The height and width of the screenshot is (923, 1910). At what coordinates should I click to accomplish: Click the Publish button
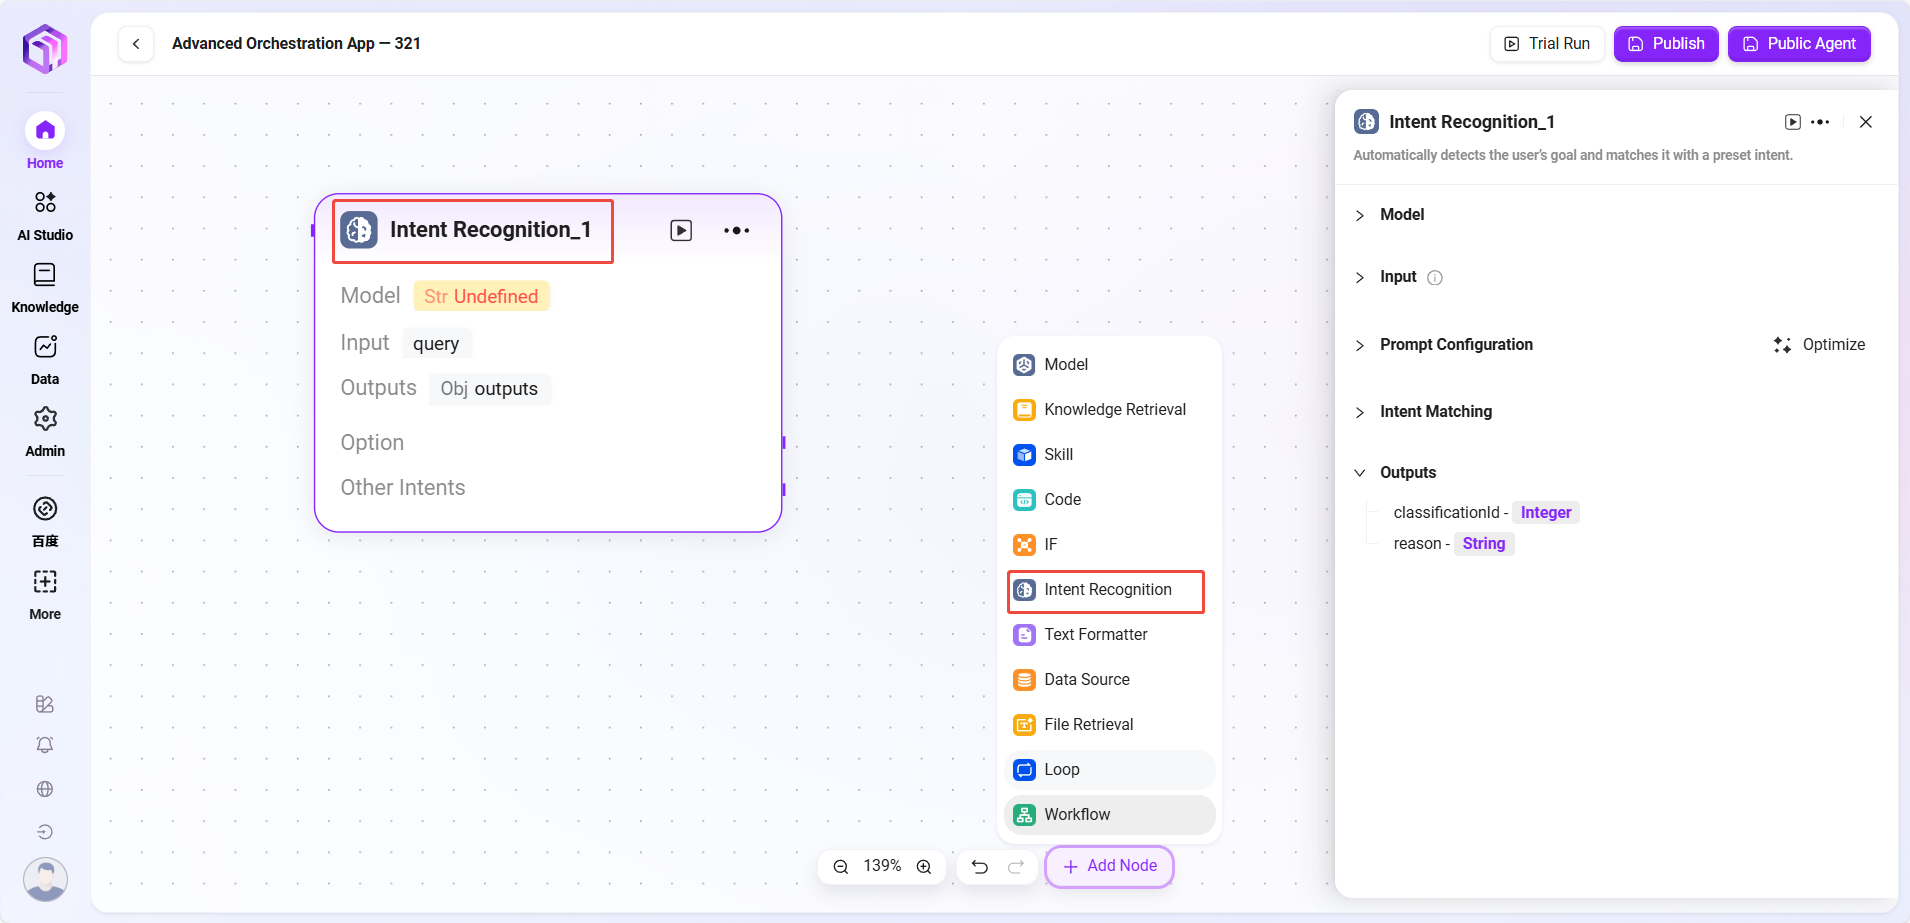1666,44
